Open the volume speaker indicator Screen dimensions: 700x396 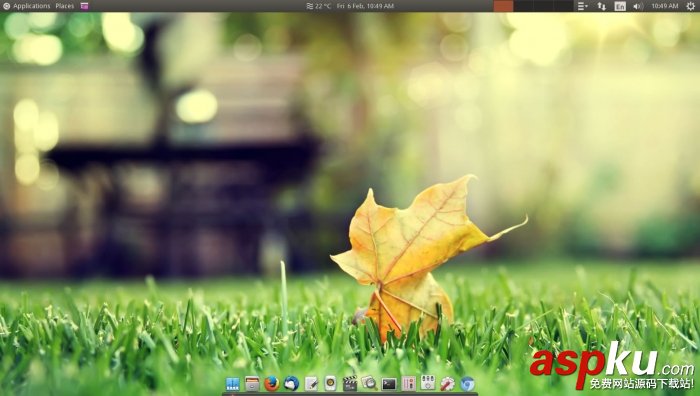(638, 6)
